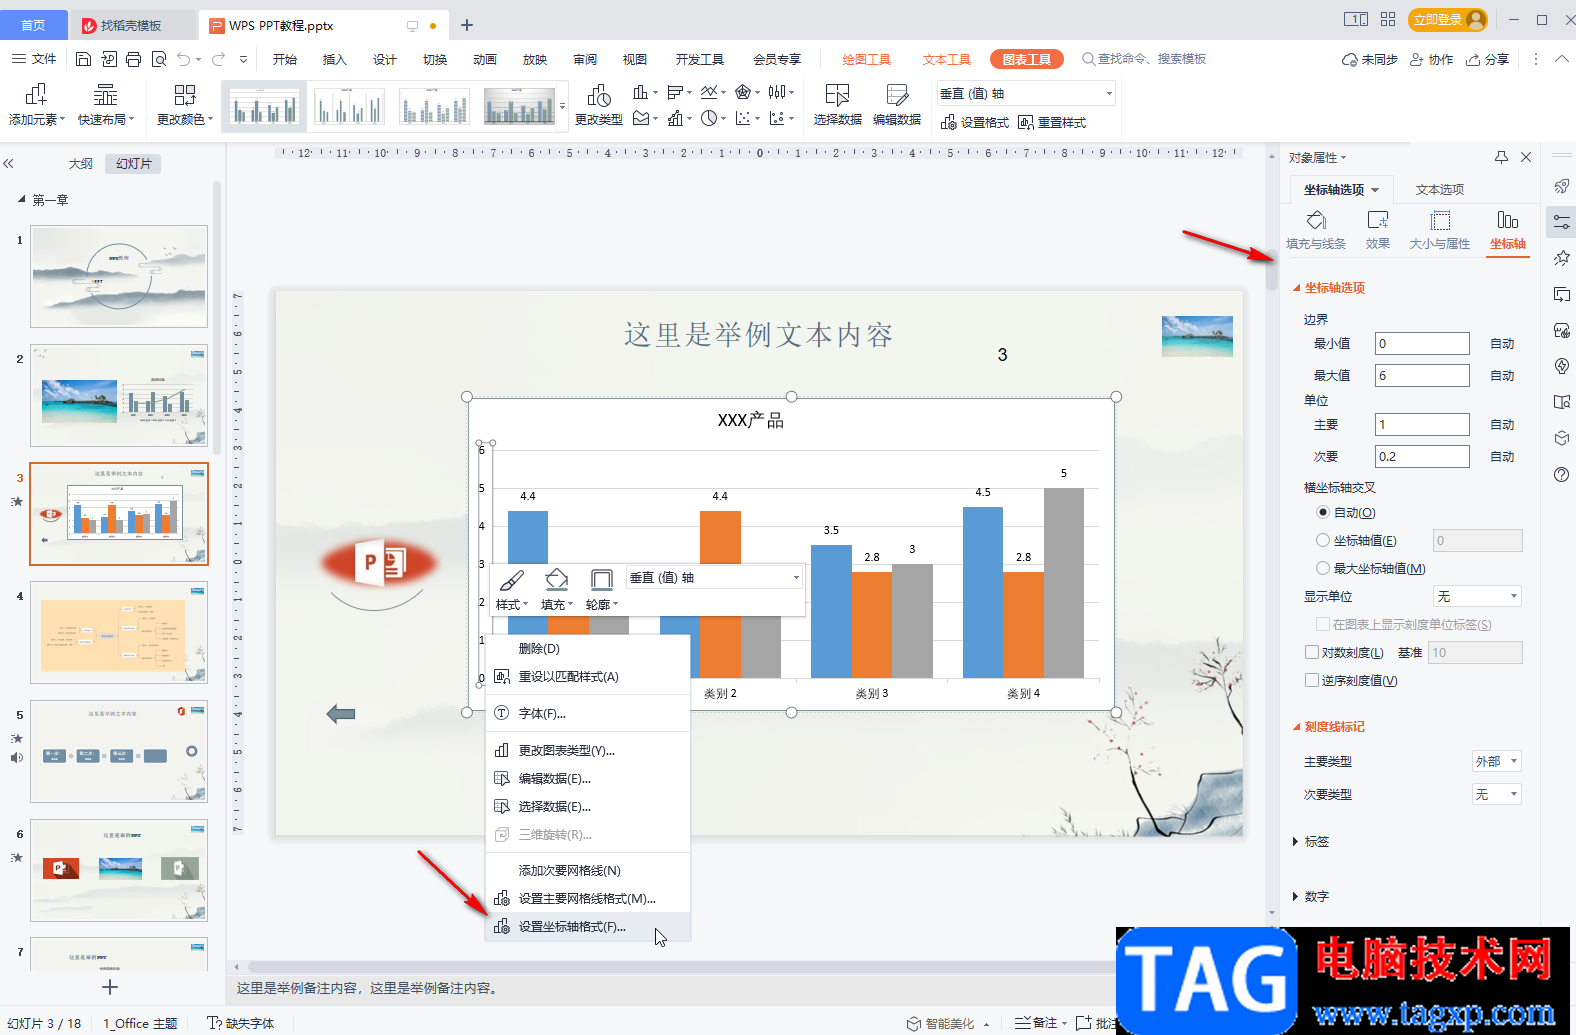Click the 立即登录 login button

[1447, 20]
